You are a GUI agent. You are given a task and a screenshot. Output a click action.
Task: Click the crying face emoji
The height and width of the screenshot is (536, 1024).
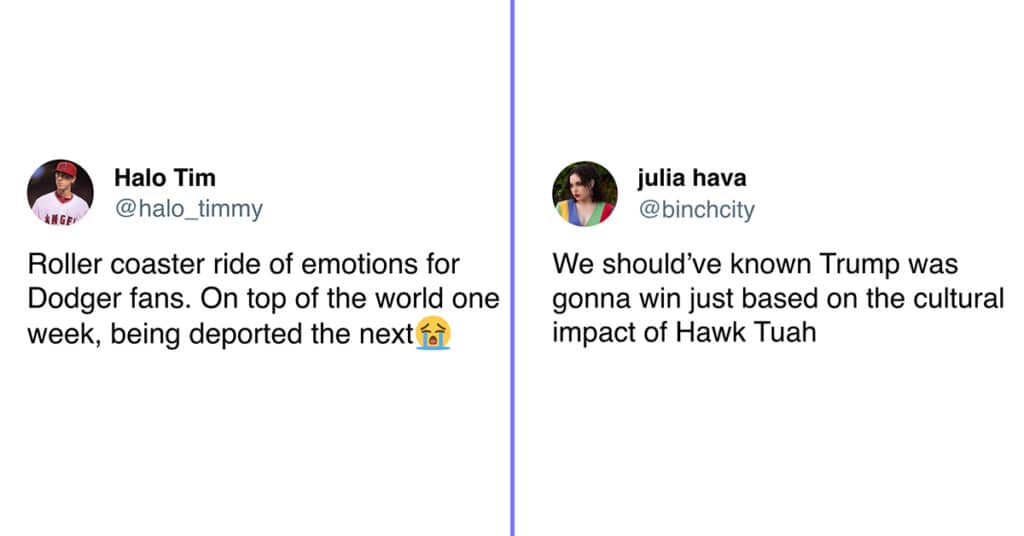(x=434, y=334)
